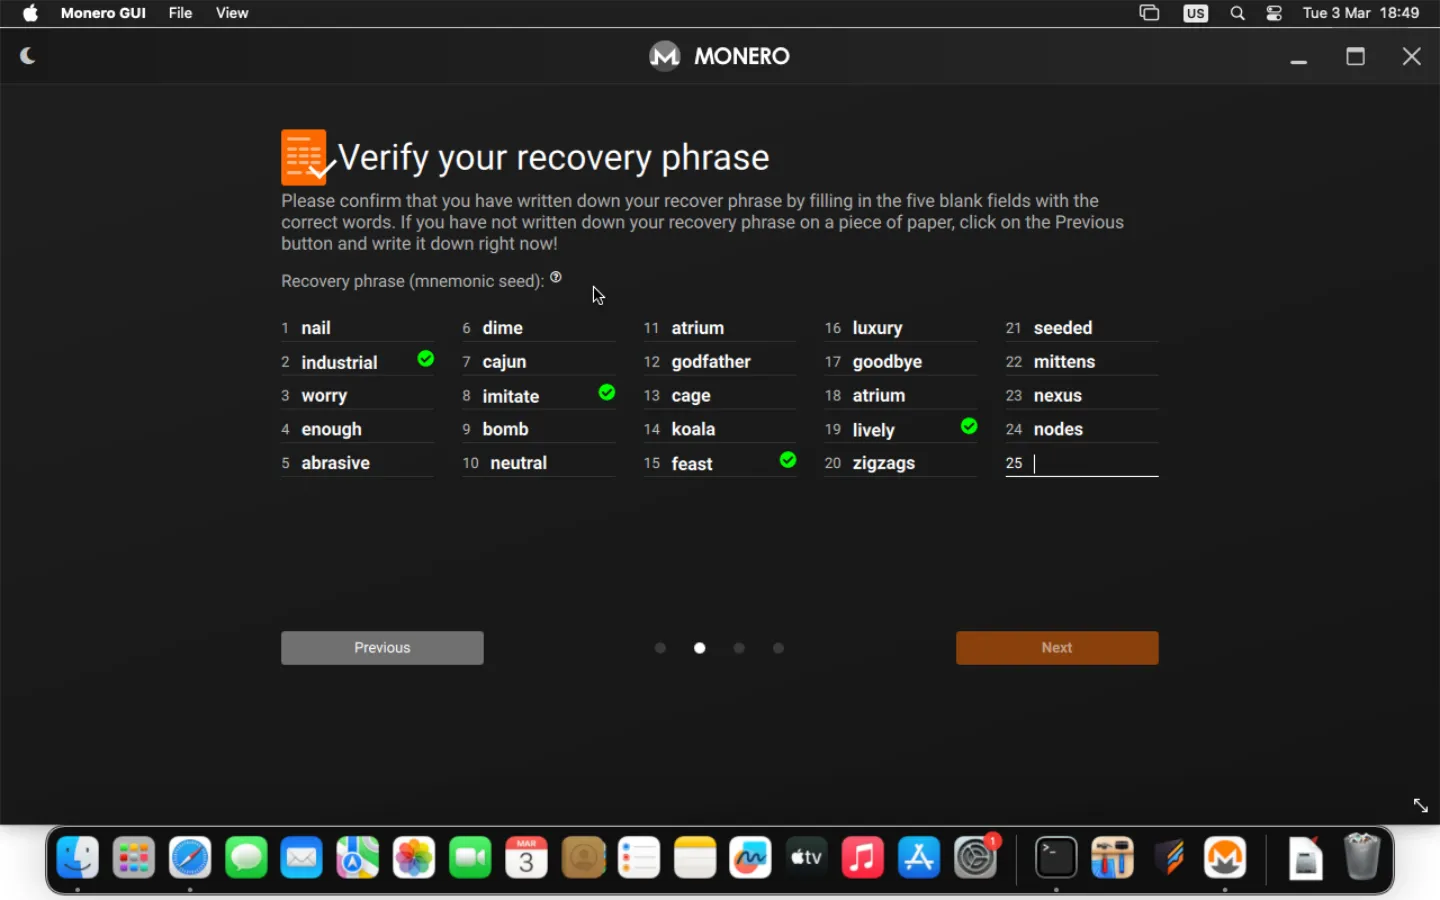
Task: Maximize the Monero window
Action: point(1356,57)
